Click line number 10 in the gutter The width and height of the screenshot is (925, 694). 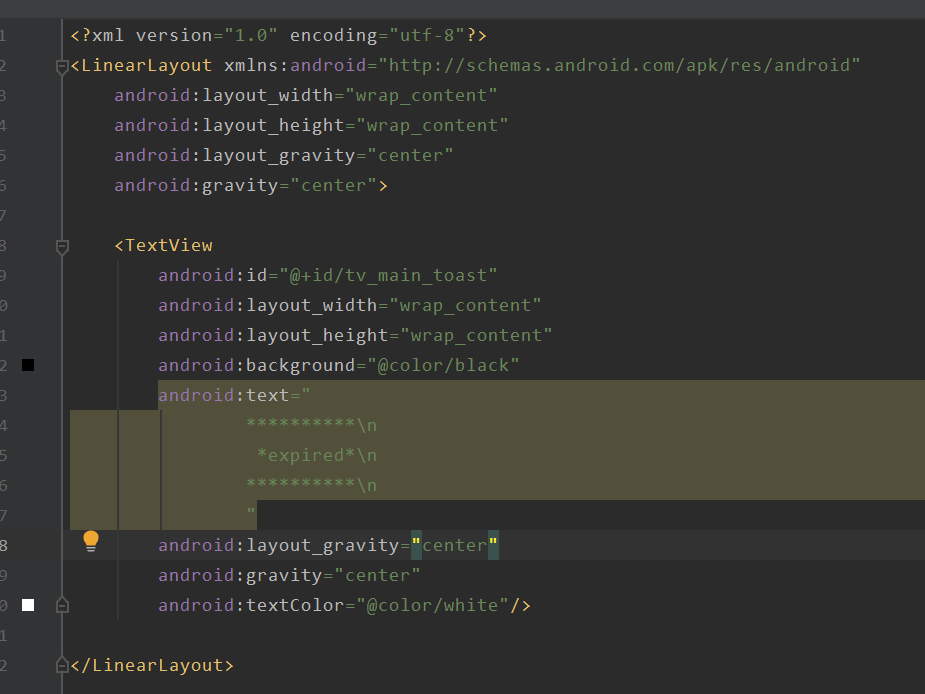click(x=5, y=304)
